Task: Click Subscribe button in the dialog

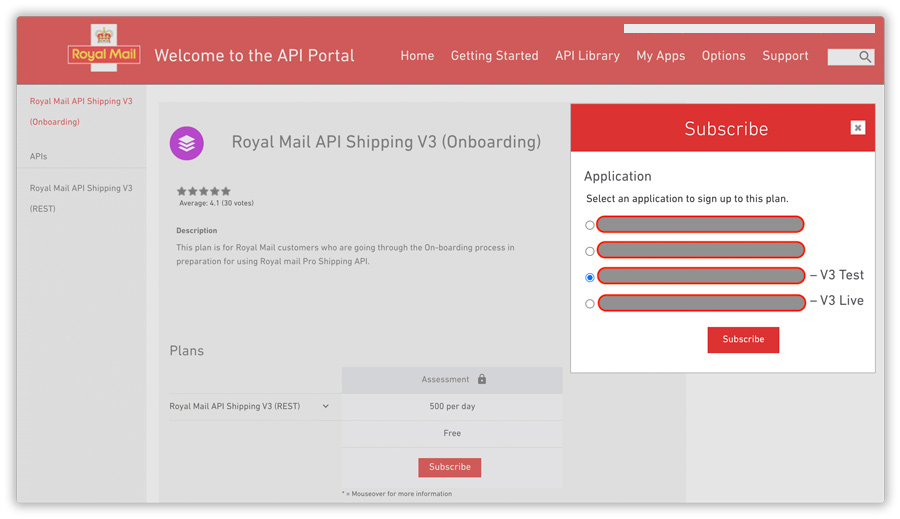Action: click(x=743, y=340)
